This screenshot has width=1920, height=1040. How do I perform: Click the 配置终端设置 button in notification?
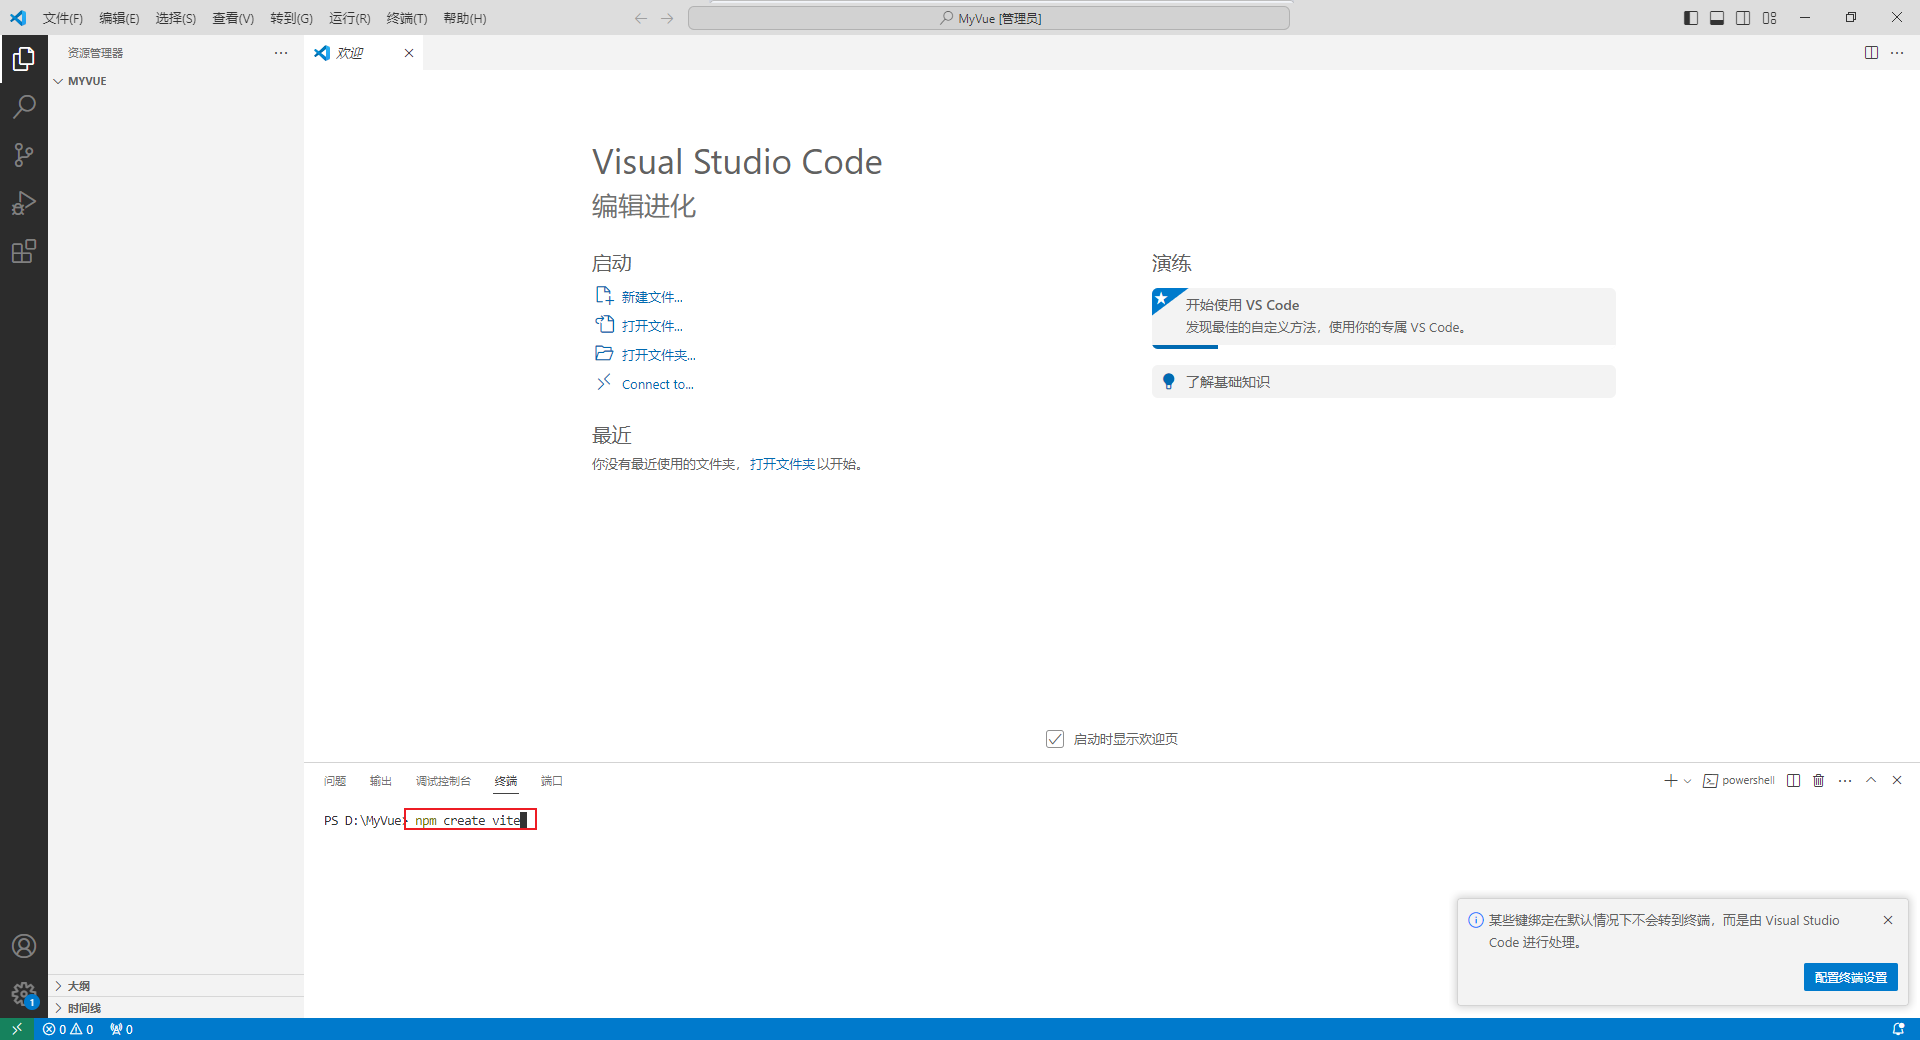point(1851,977)
